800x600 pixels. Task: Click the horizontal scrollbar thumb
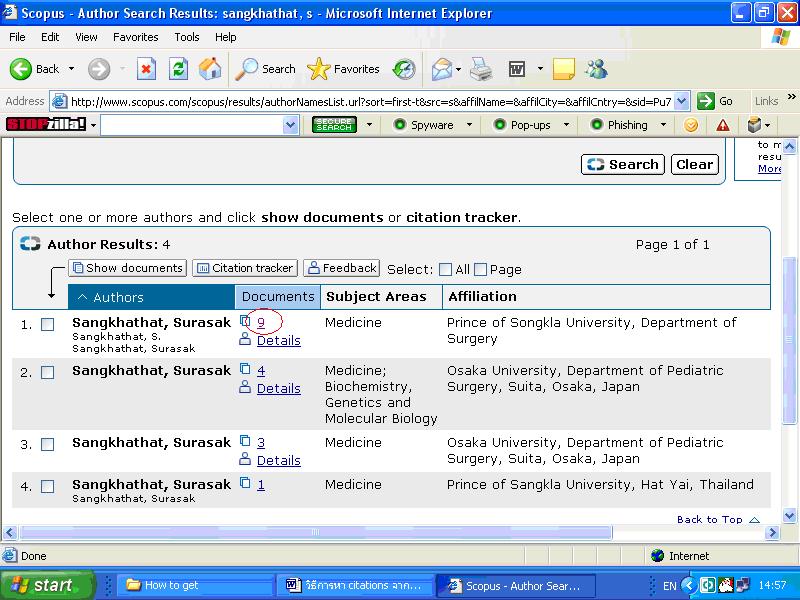click(315, 533)
